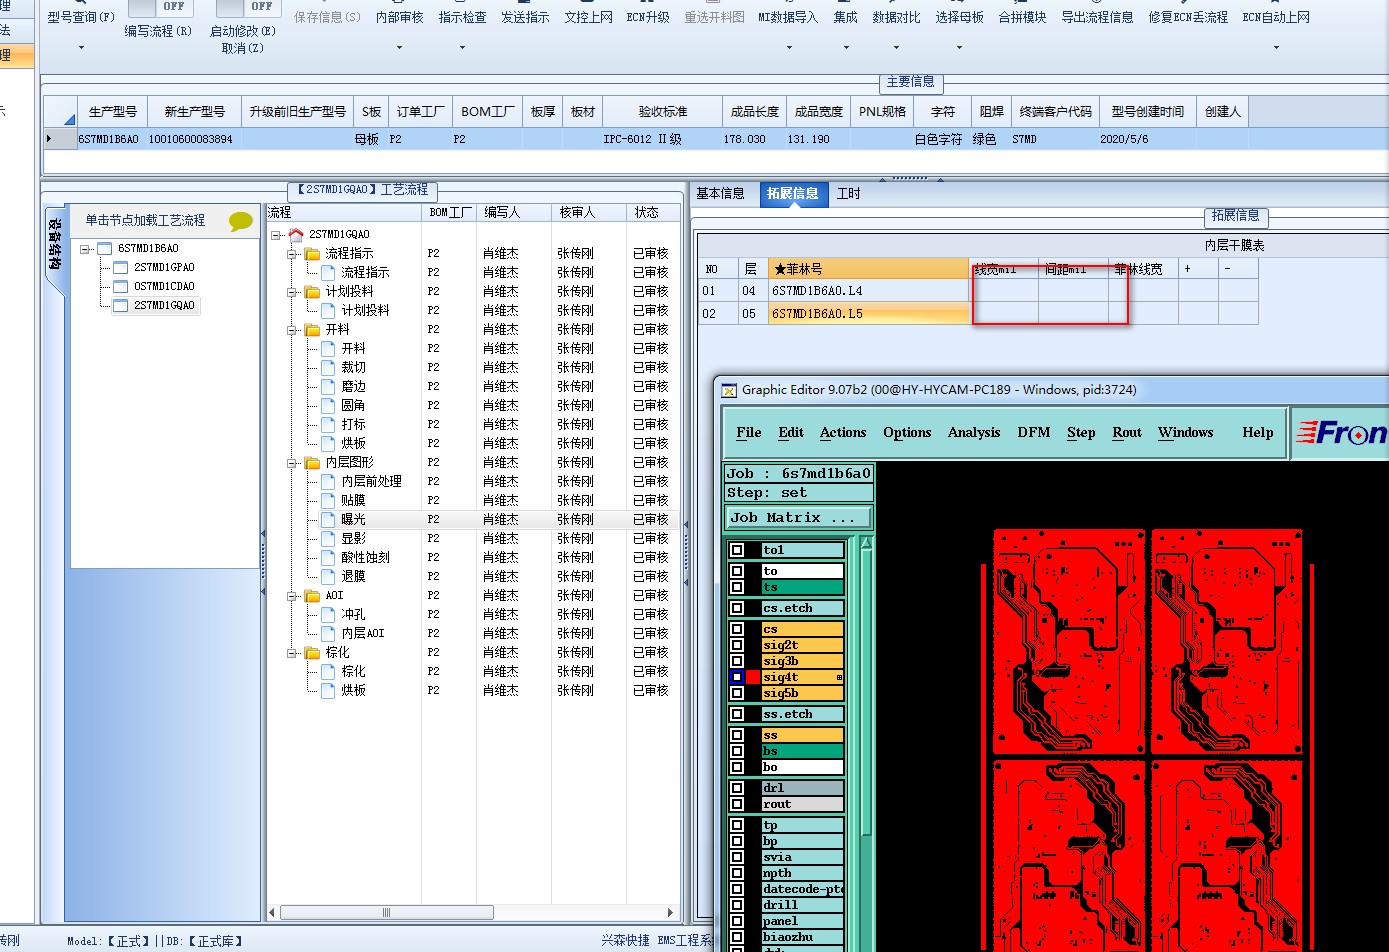Click the Frontline logo in Graphic Editor

pyautogui.click(x=1341, y=432)
